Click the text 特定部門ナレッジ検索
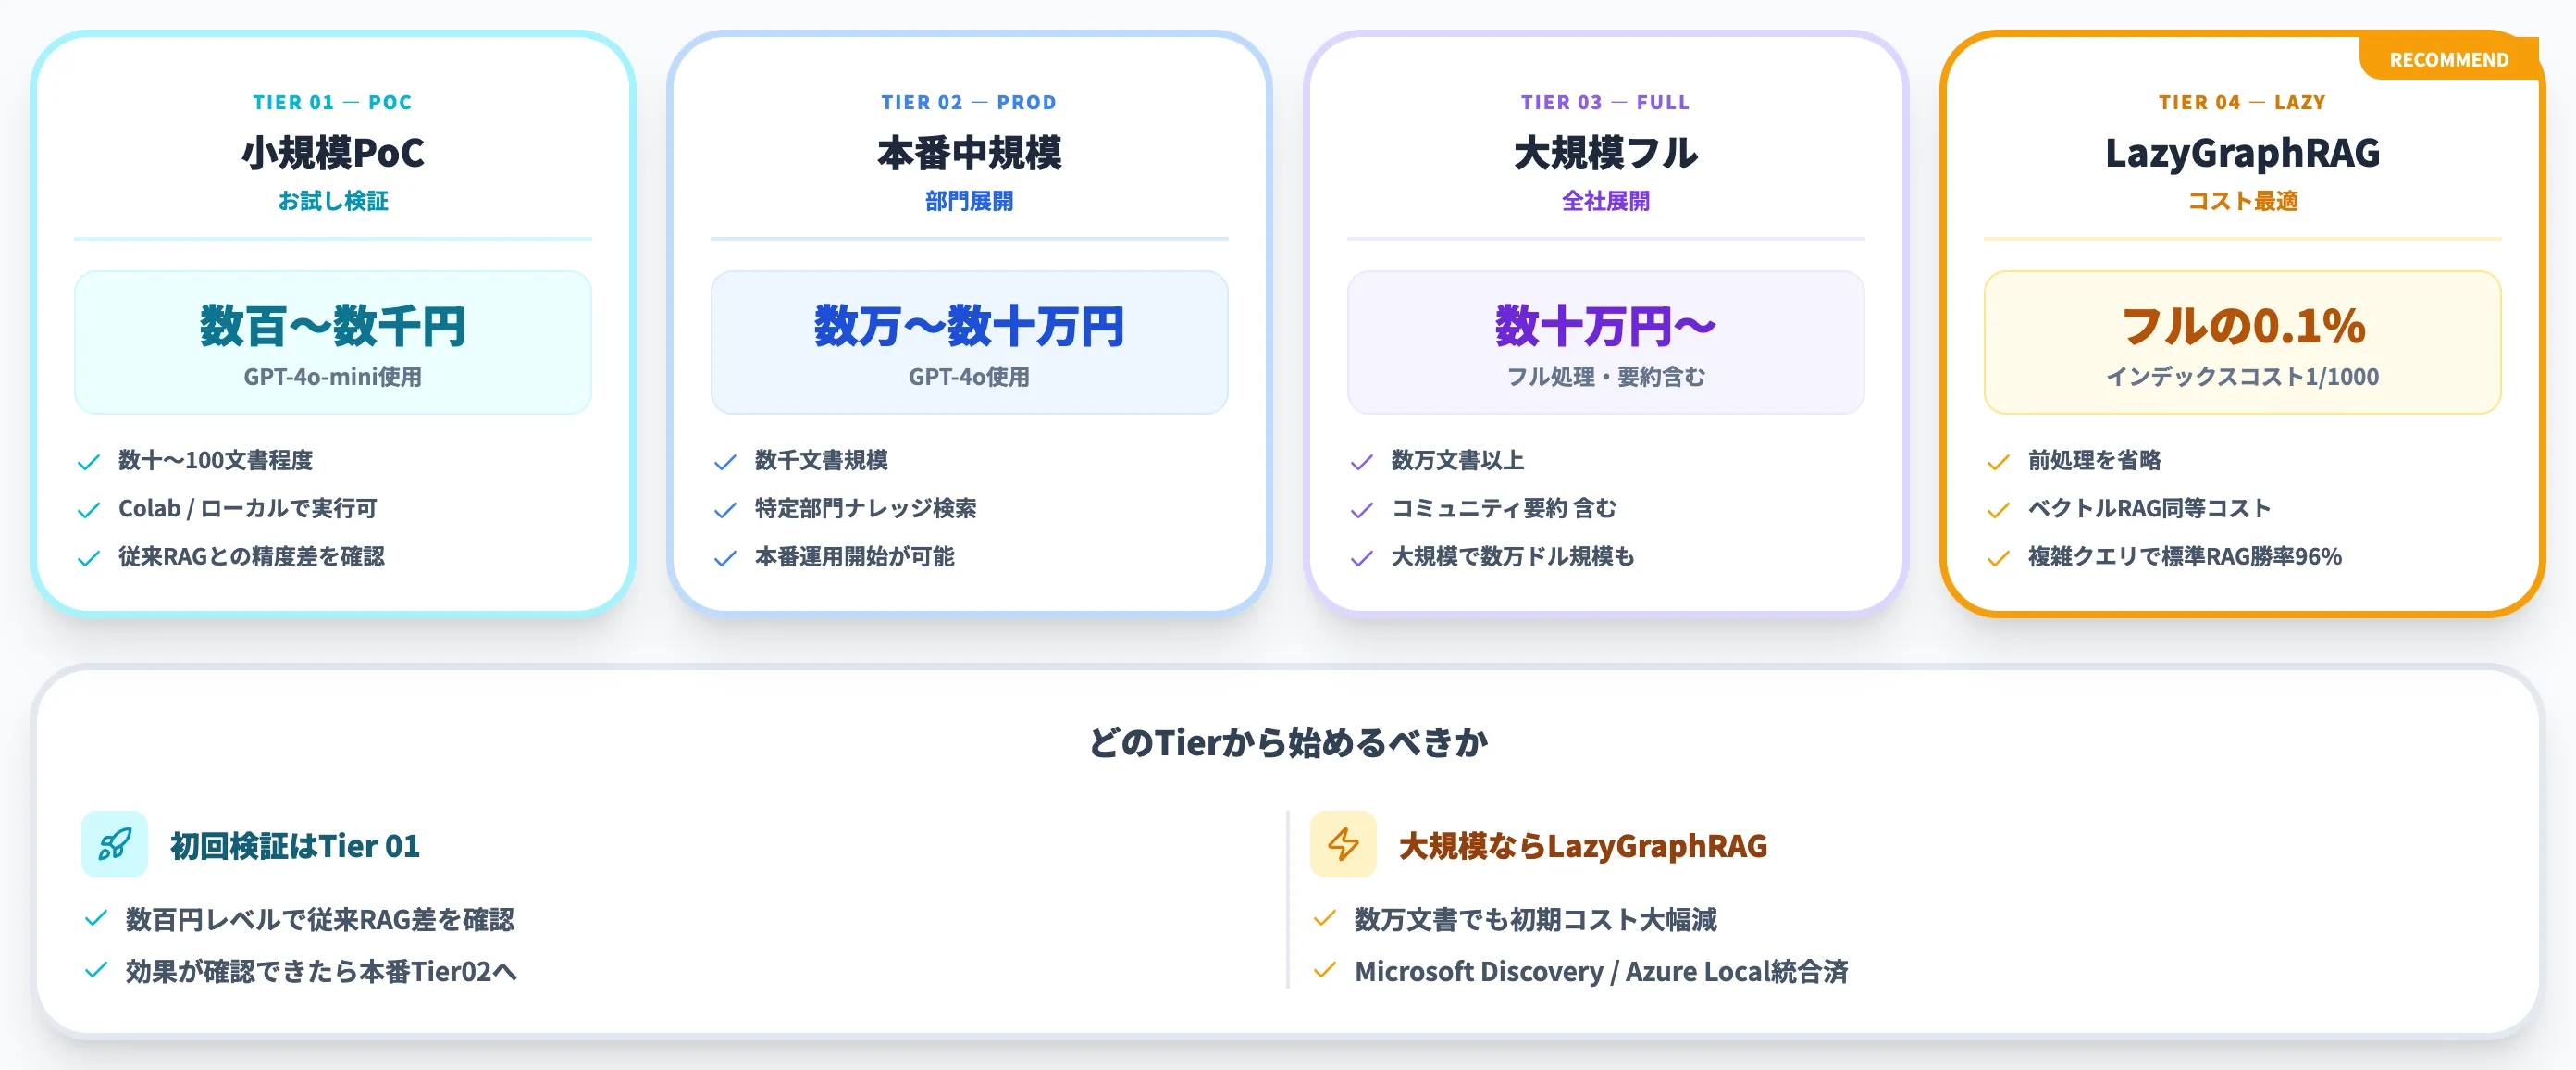 pos(866,509)
